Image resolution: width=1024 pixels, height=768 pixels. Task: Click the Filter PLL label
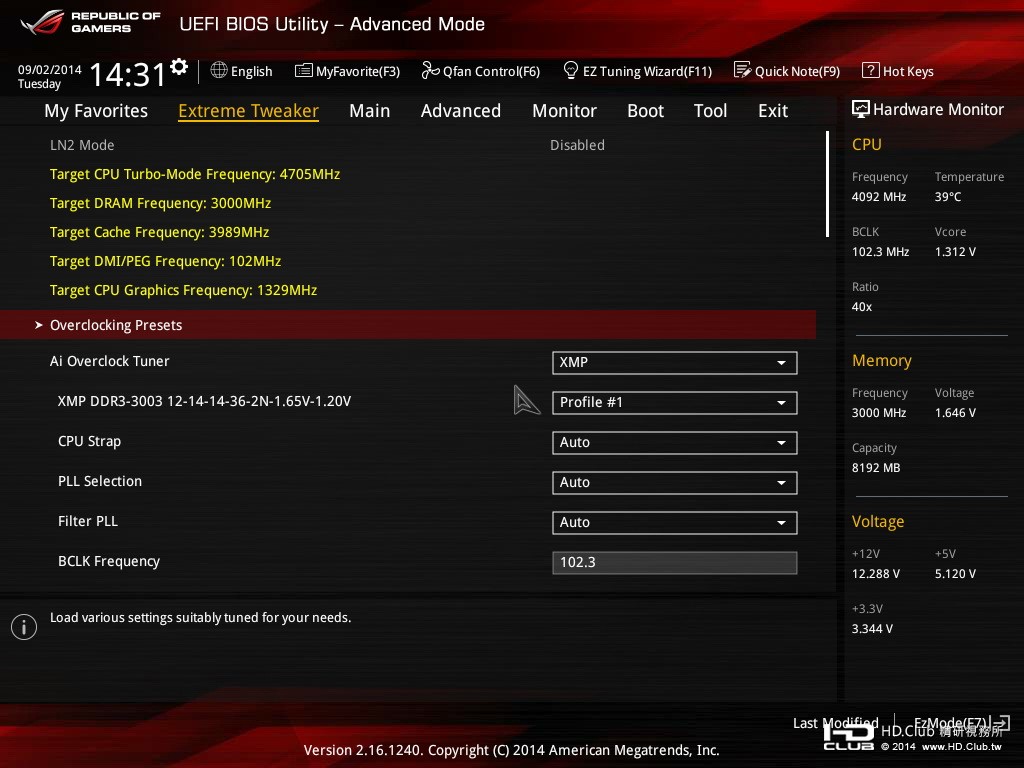88,521
